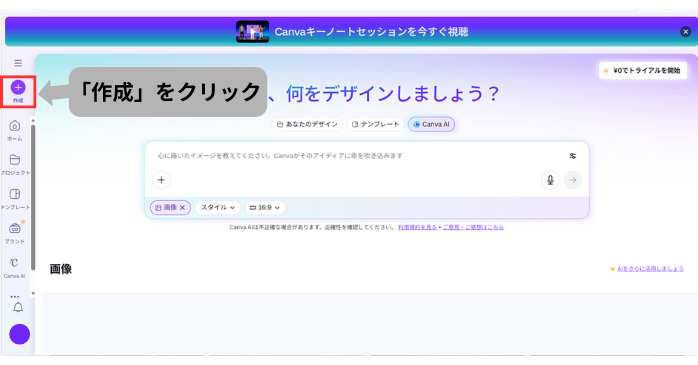Click the microphone voice input icon
This screenshot has width=698, height=365.
pos(550,180)
